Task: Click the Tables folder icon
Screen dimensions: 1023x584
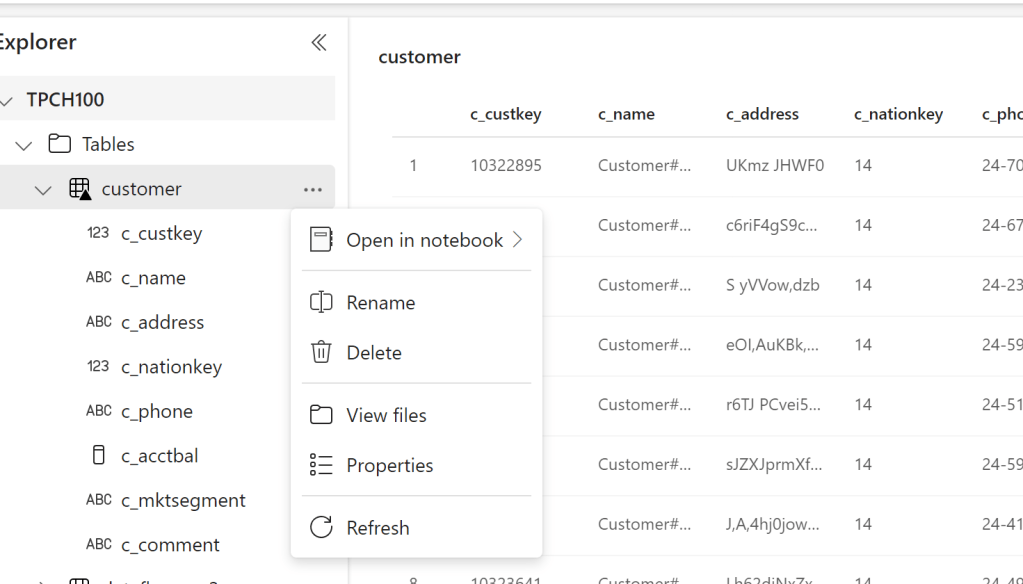Action: tap(60, 144)
